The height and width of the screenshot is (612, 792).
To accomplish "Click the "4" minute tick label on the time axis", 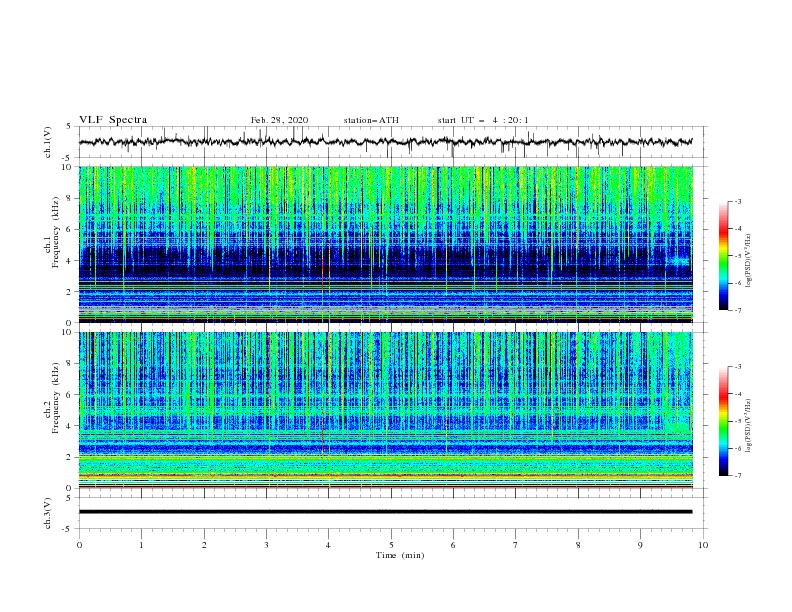I will pos(329,545).
